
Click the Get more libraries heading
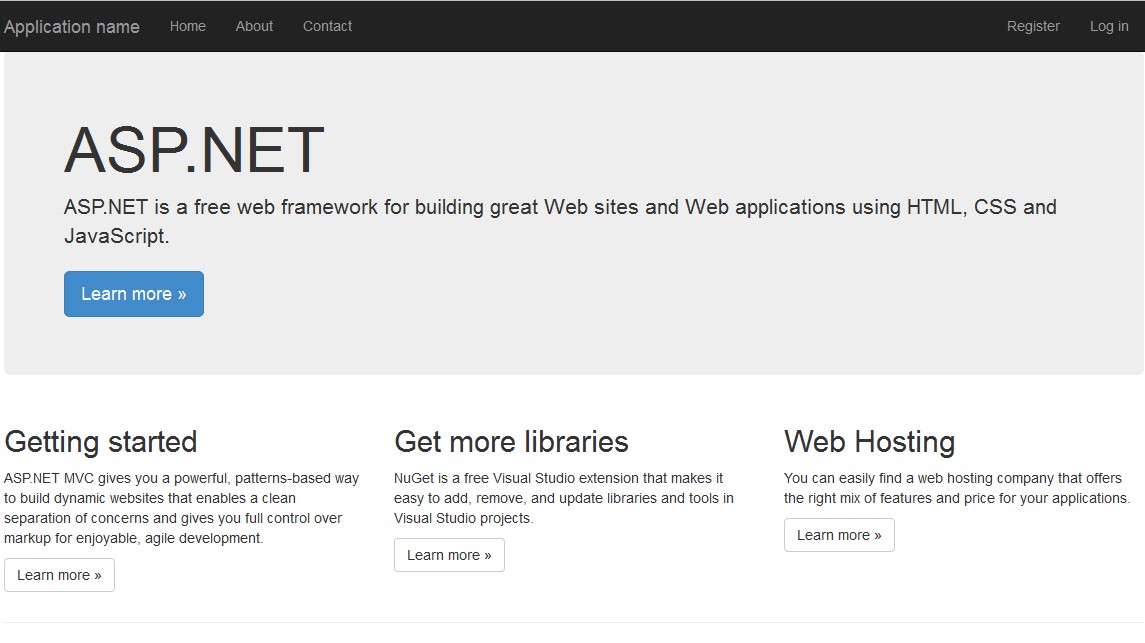coord(511,442)
